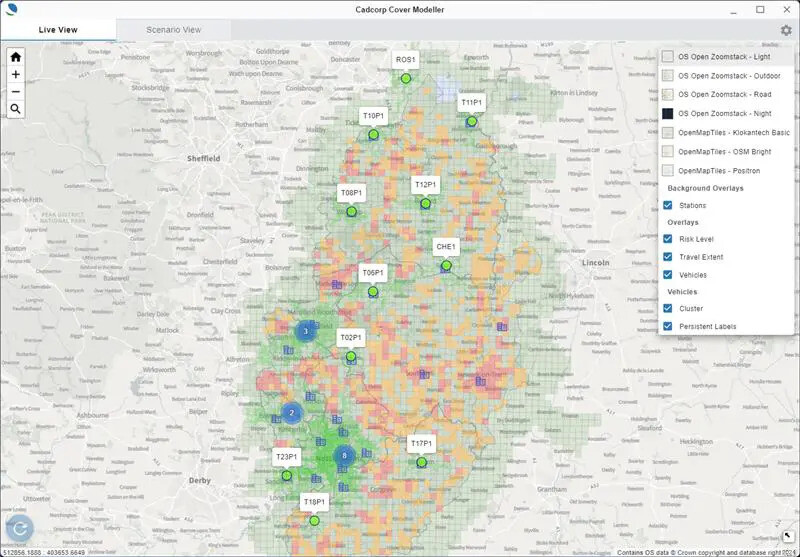This screenshot has height=557, width=800.
Task: Switch to the Scenario View tab
Action: (174, 30)
